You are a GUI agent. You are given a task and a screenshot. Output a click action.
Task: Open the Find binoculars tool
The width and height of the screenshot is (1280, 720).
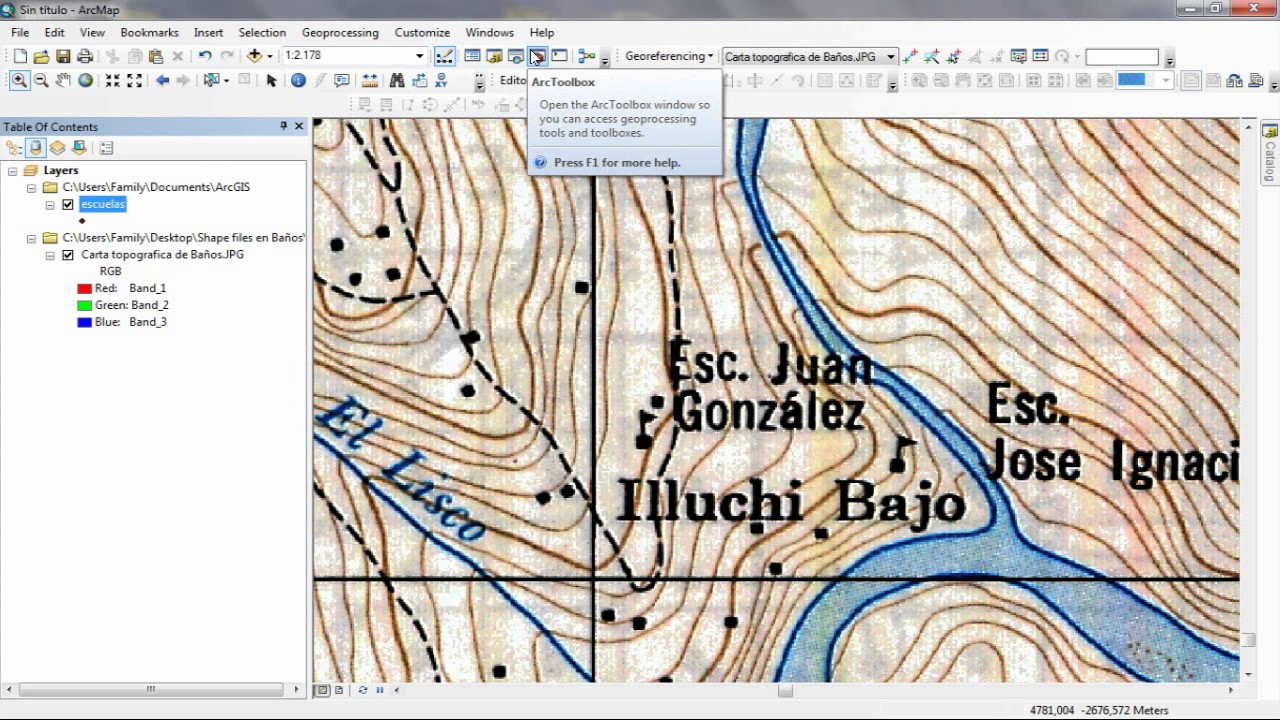397,80
